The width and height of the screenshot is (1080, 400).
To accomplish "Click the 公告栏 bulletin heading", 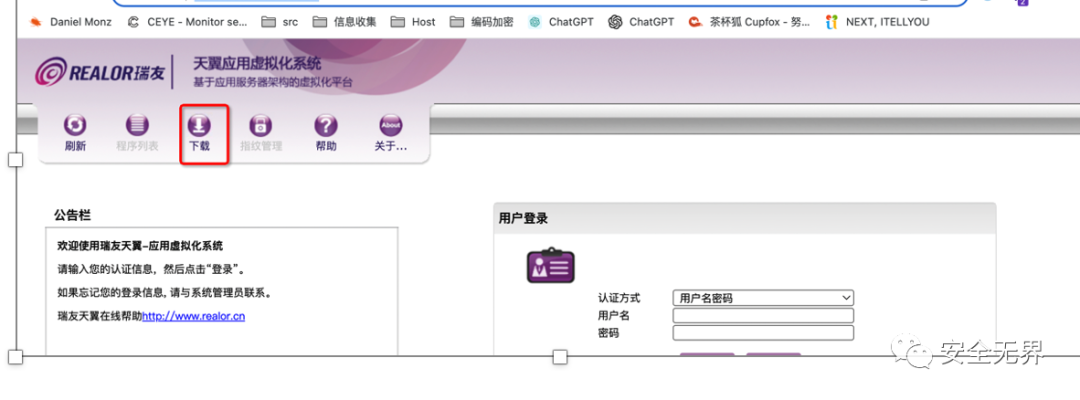I will tap(72, 215).
